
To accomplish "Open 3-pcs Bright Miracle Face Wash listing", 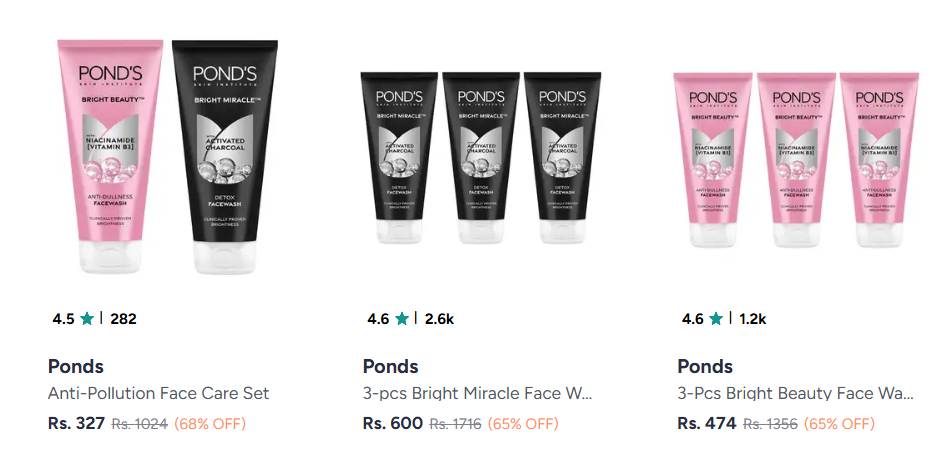I will pos(477,393).
